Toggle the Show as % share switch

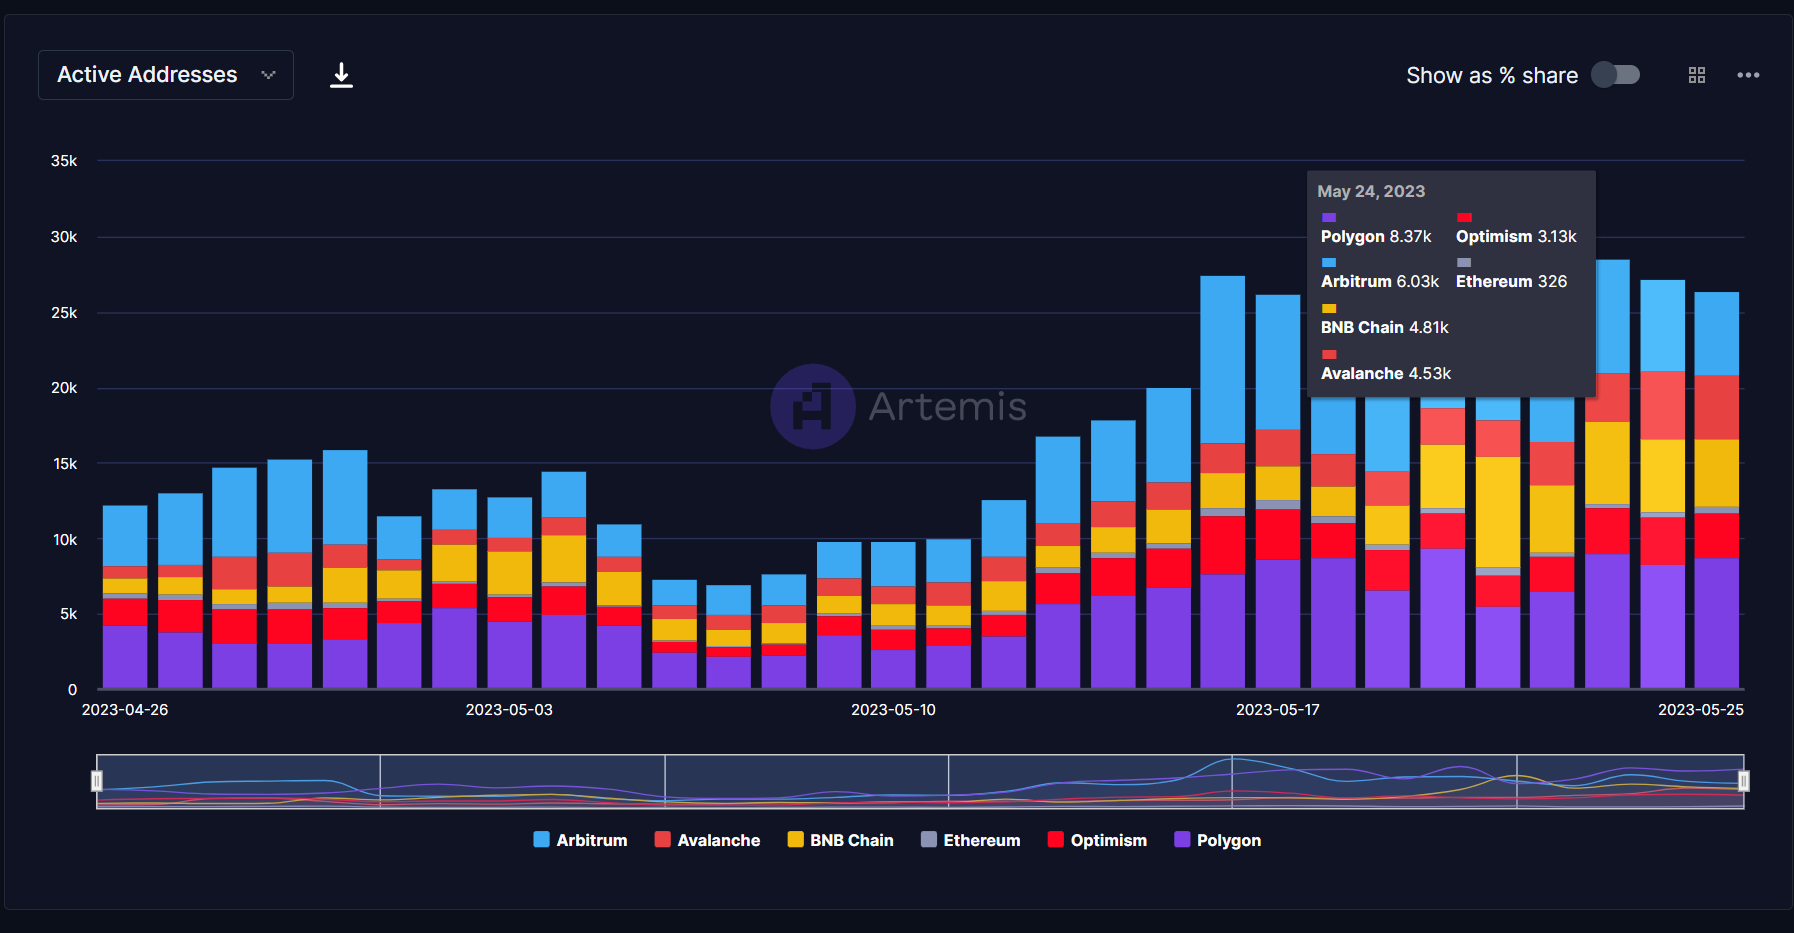pyautogui.click(x=1616, y=75)
